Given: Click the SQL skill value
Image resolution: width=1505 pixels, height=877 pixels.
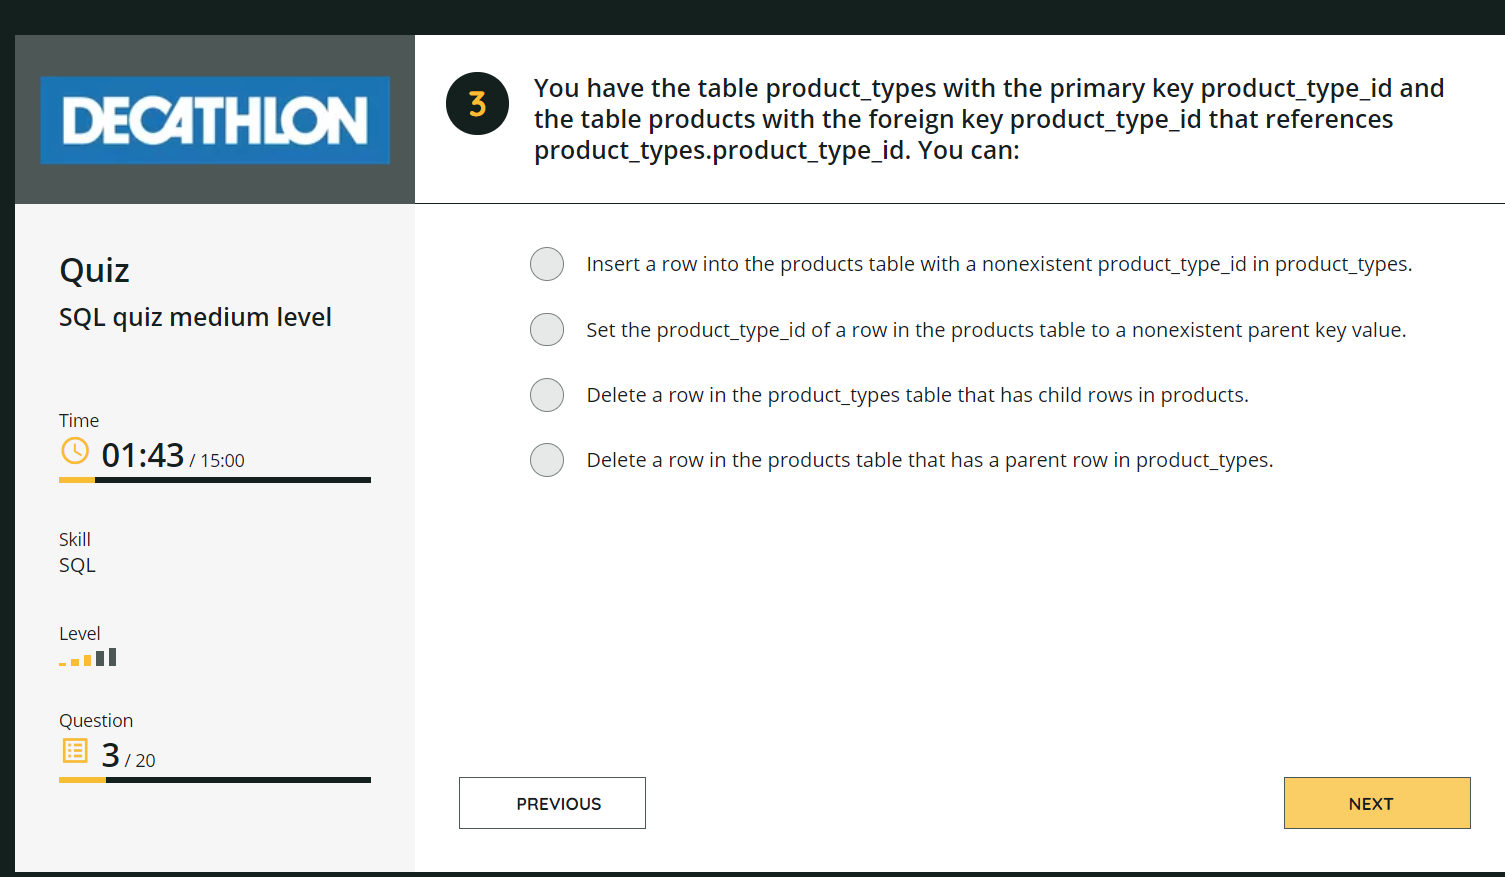Looking at the screenshot, I should coord(77,565).
